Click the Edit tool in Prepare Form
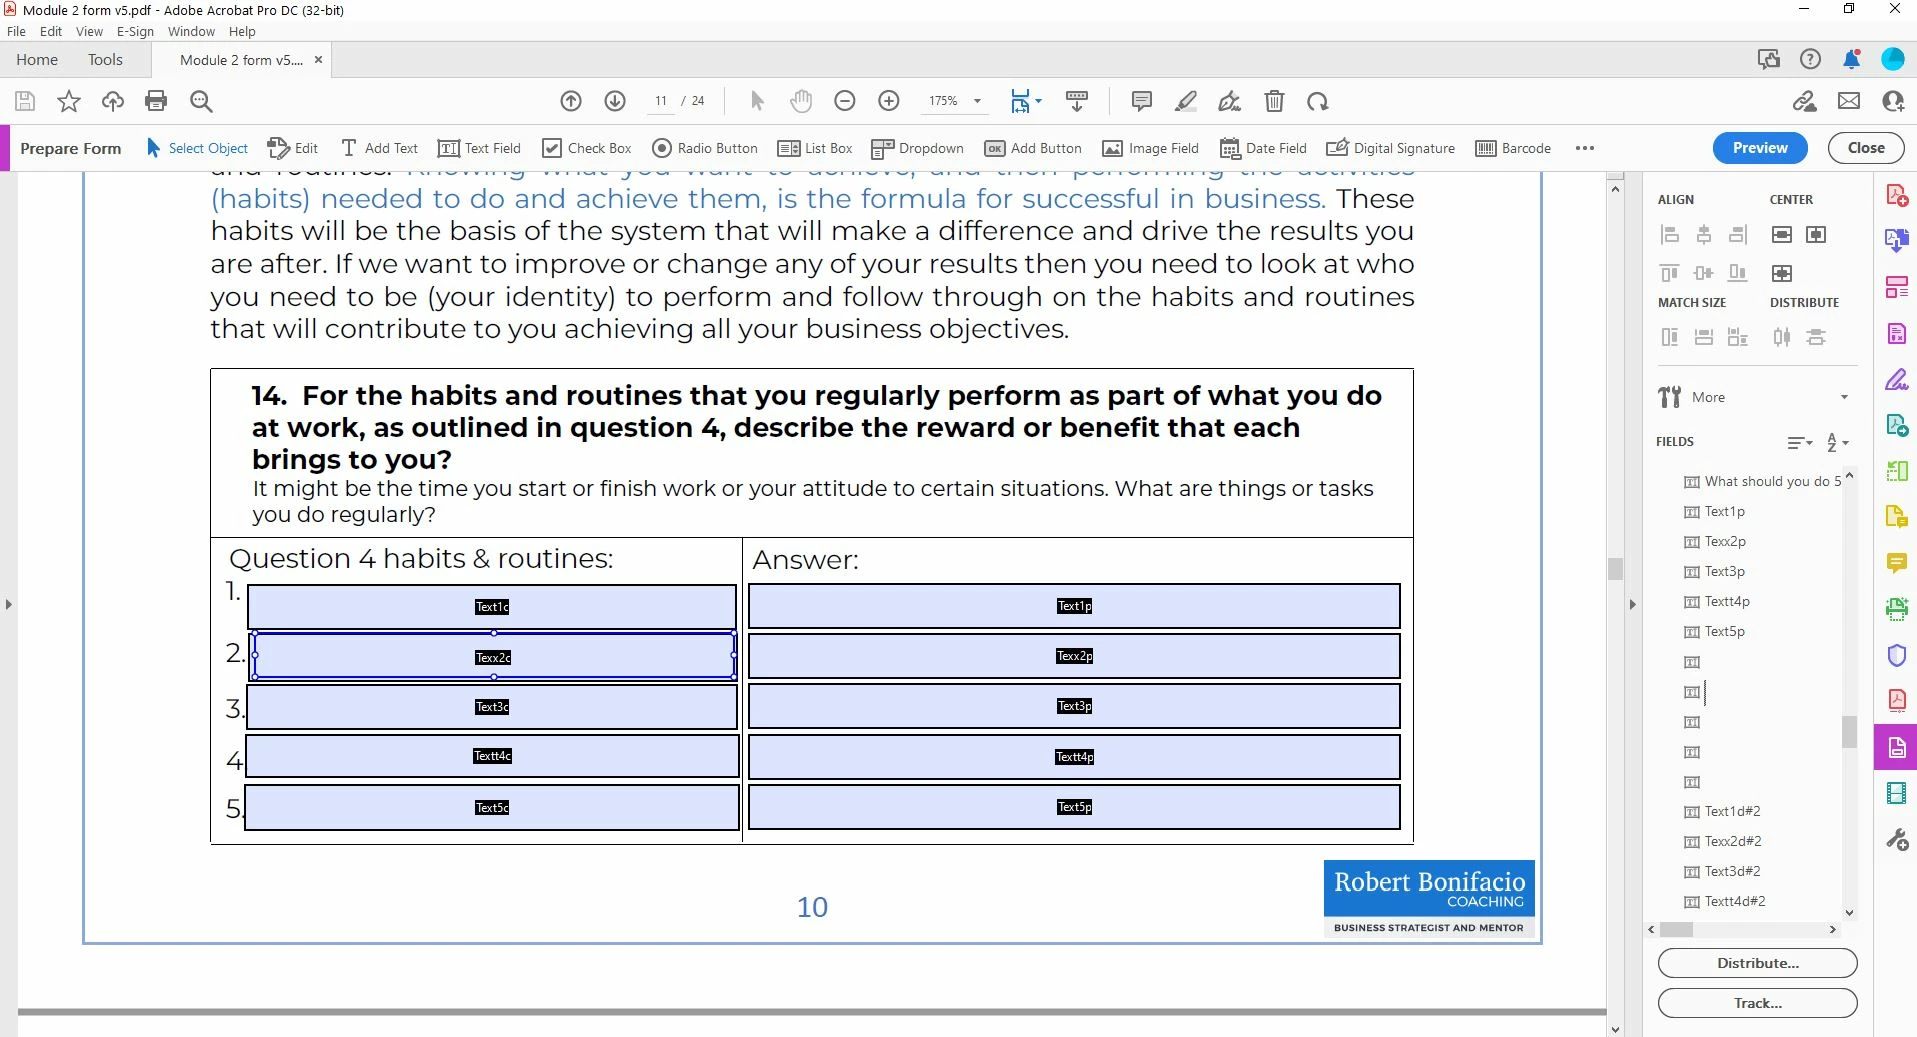This screenshot has height=1037, width=1917. (292, 148)
